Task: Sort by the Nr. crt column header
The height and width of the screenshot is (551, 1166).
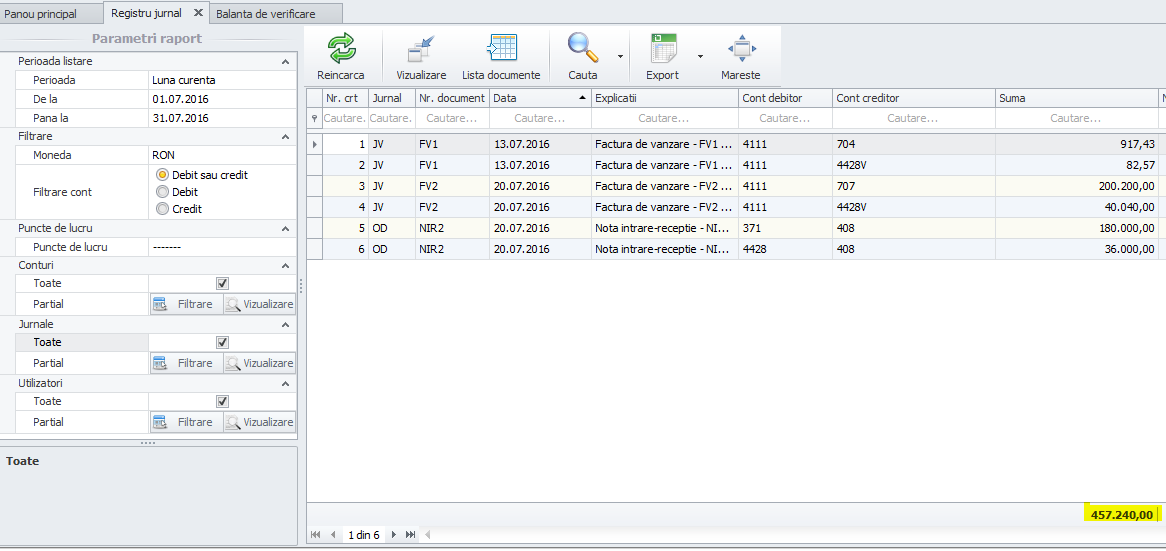Action: click(x=345, y=98)
